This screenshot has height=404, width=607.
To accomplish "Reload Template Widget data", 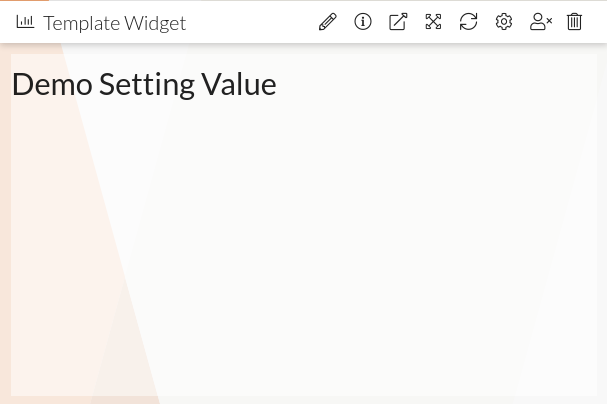I will coord(468,22).
